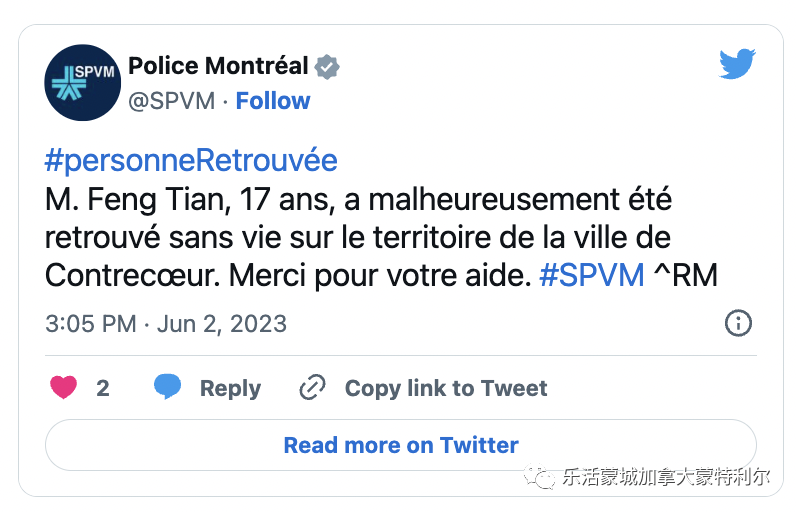Follow the Police Montréal account
Viewport: 796px width, 512px height.
(273, 101)
